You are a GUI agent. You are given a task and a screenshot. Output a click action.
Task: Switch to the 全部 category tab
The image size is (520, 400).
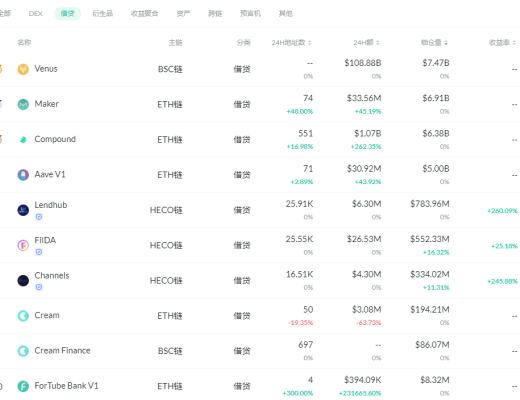[x=5, y=13]
